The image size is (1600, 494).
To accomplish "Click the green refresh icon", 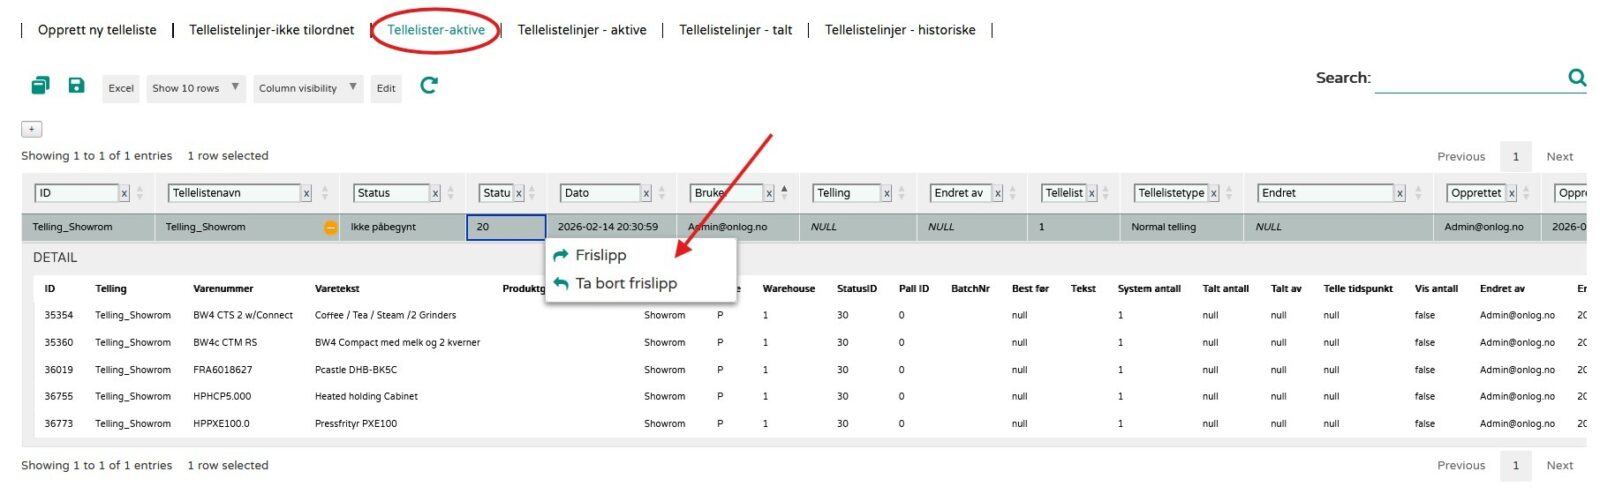I will click(429, 86).
